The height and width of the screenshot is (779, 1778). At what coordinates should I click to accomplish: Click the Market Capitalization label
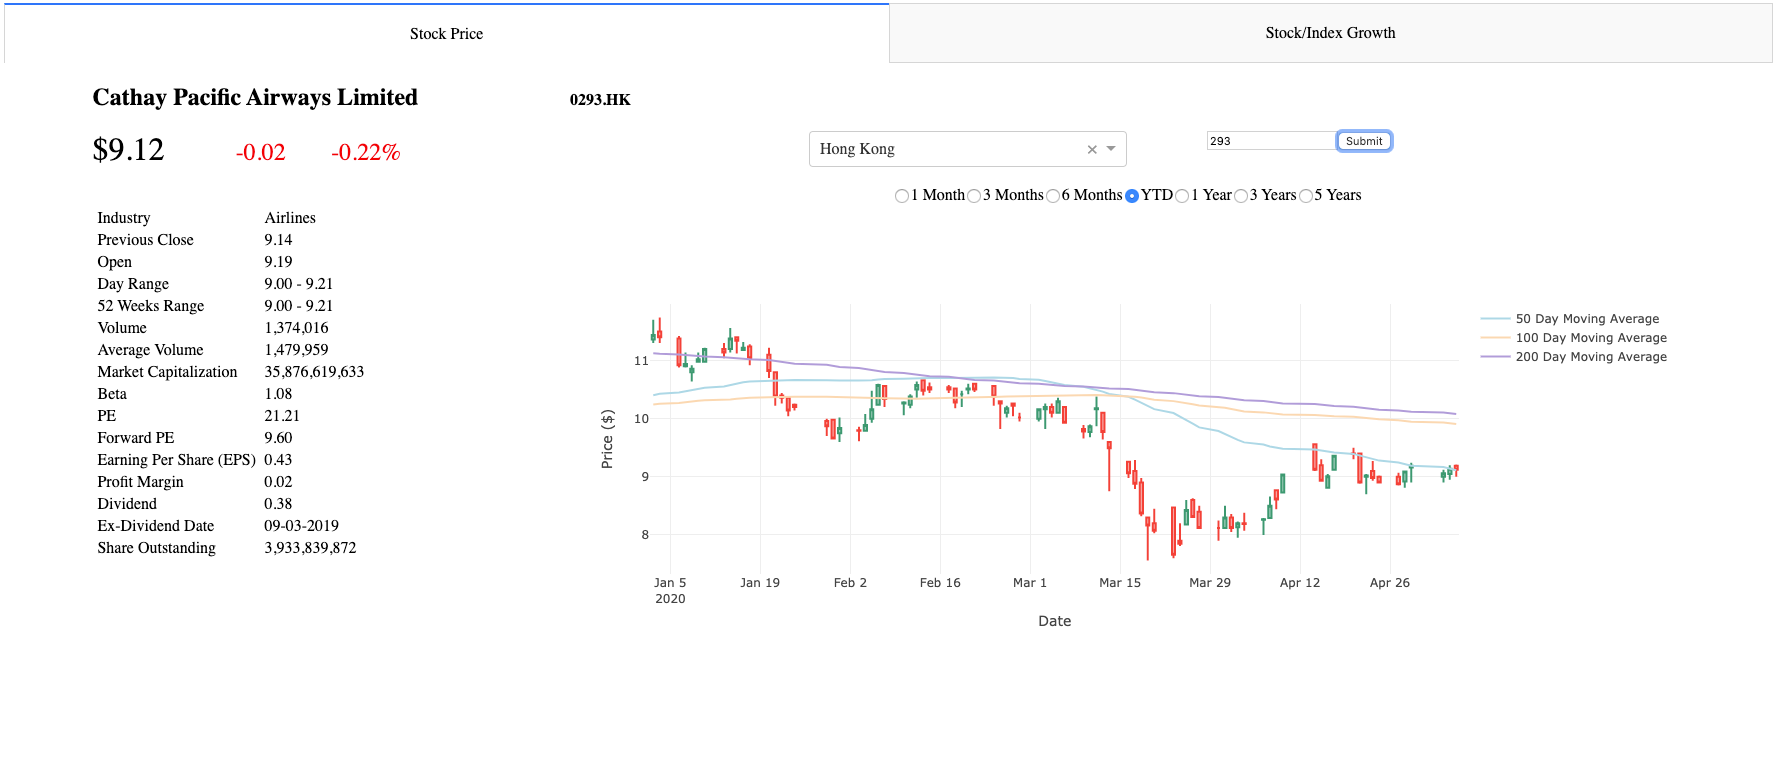click(167, 372)
